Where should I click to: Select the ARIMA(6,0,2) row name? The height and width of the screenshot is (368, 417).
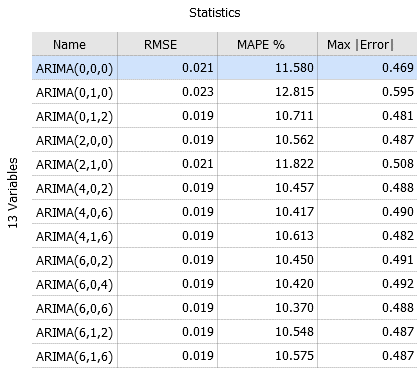pos(74,260)
